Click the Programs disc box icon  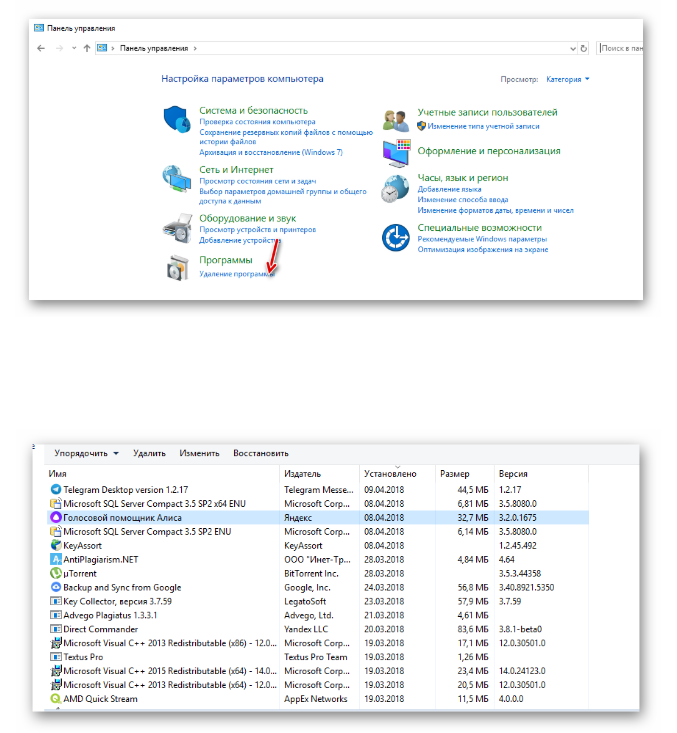[x=178, y=268]
